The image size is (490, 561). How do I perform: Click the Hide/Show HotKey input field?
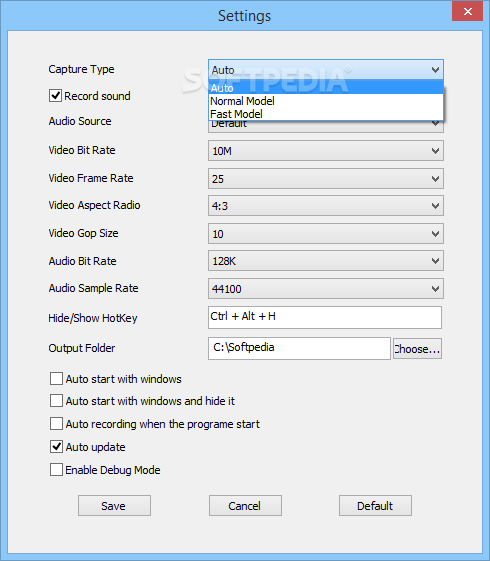click(x=325, y=317)
